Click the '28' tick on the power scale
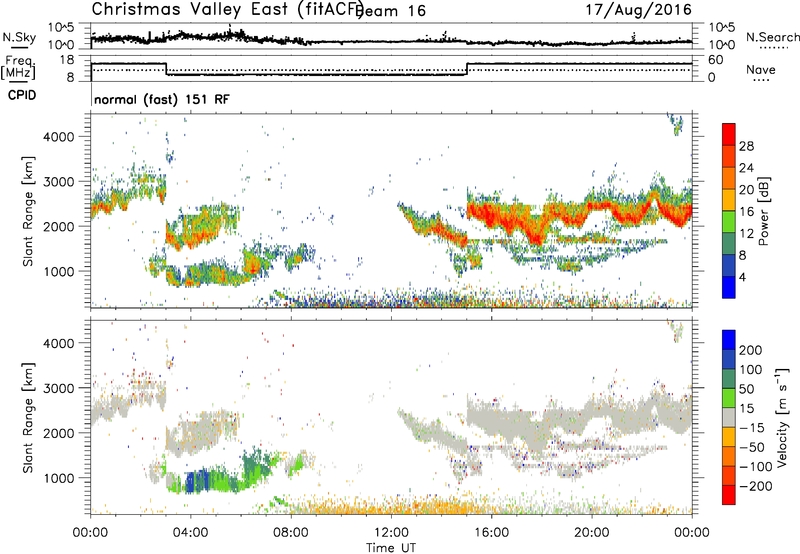The height and width of the screenshot is (554, 800). (746, 146)
